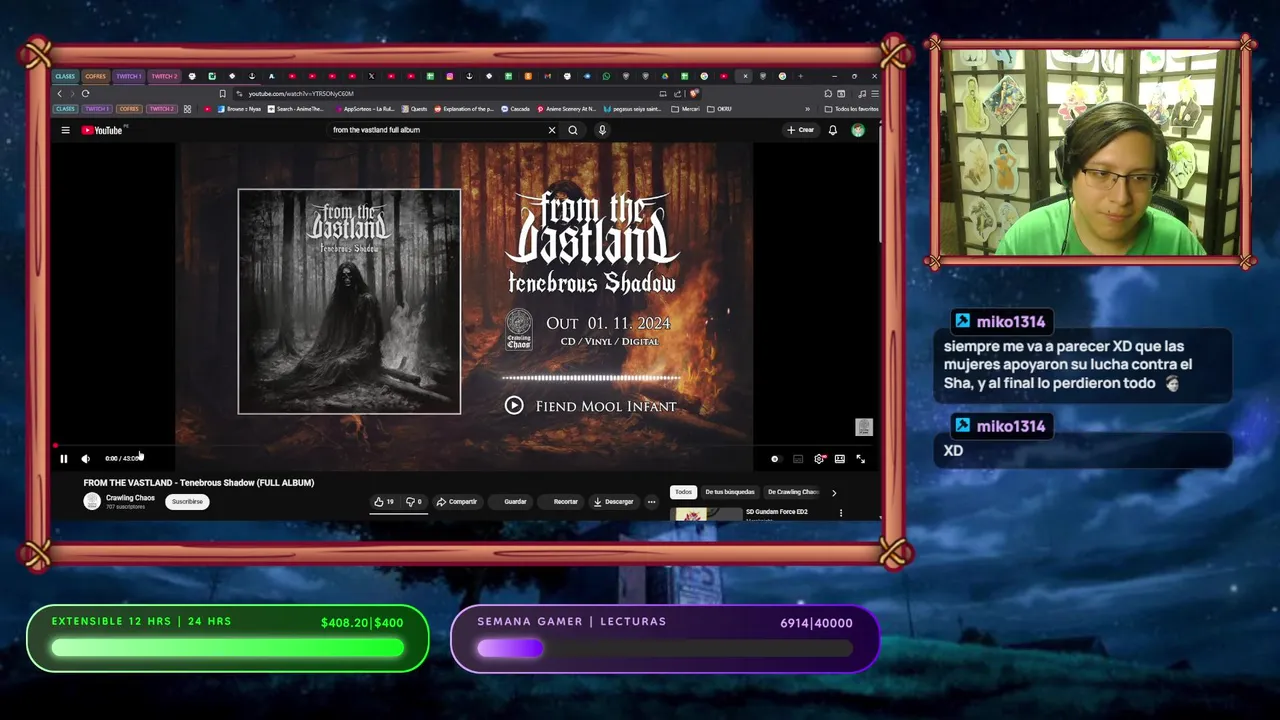Show hidden bookmarks with the overflow chevron

click(807, 109)
